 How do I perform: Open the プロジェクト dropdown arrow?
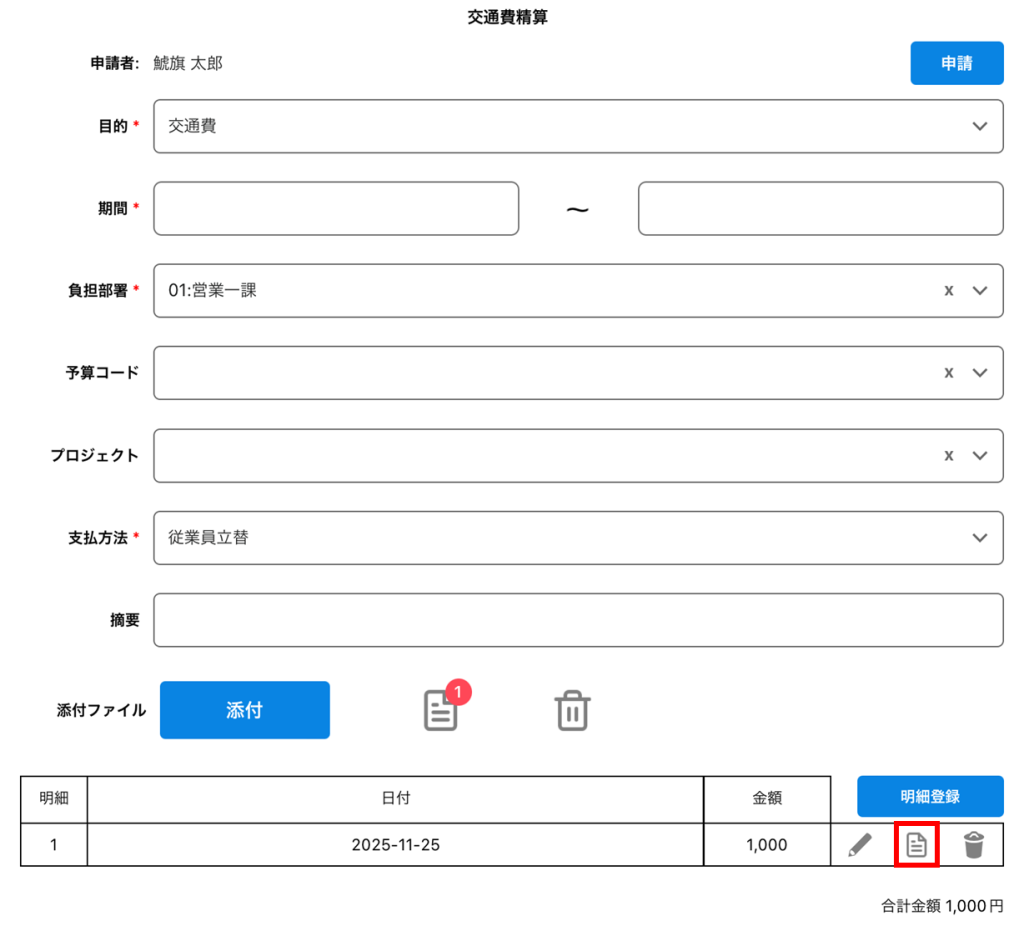pyautogui.click(x=980, y=455)
